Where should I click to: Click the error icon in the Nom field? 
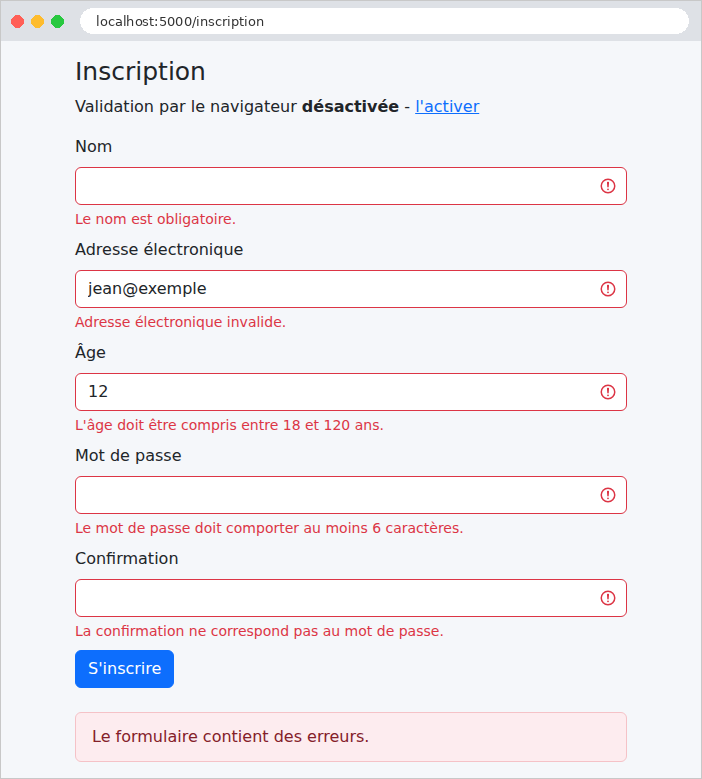(x=608, y=186)
